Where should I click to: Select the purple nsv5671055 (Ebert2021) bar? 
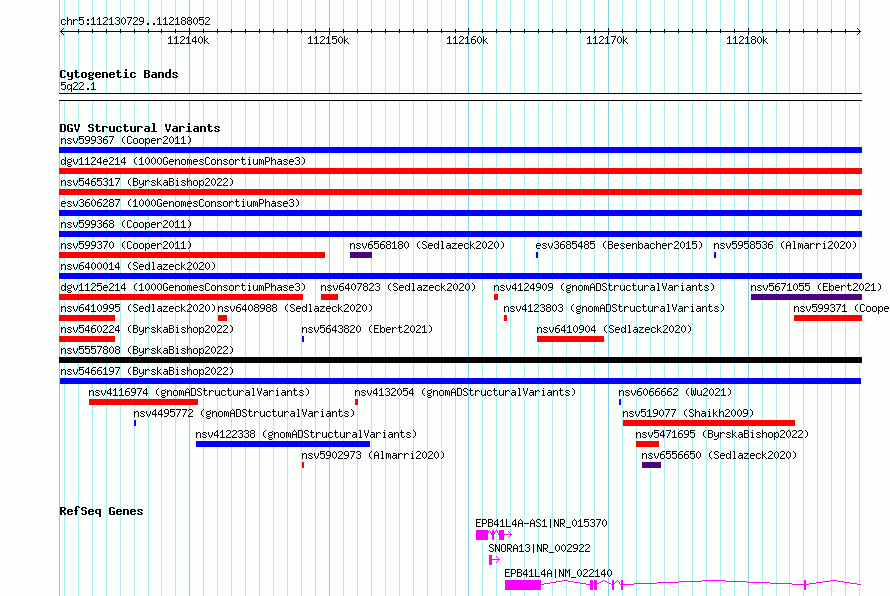click(806, 297)
